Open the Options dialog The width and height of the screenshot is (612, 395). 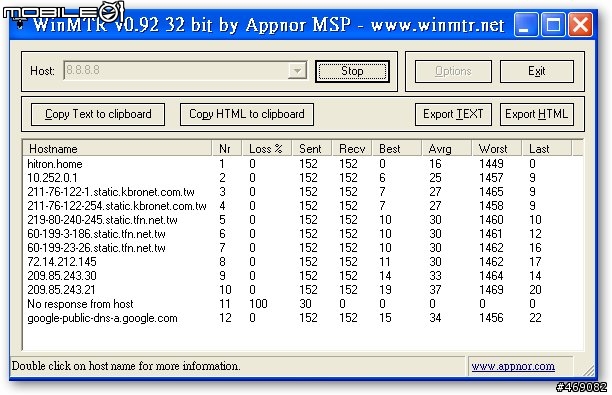click(453, 71)
